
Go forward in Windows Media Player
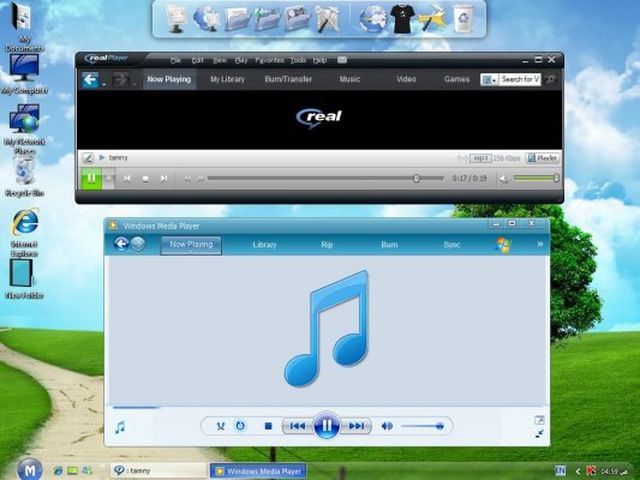(138, 244)
